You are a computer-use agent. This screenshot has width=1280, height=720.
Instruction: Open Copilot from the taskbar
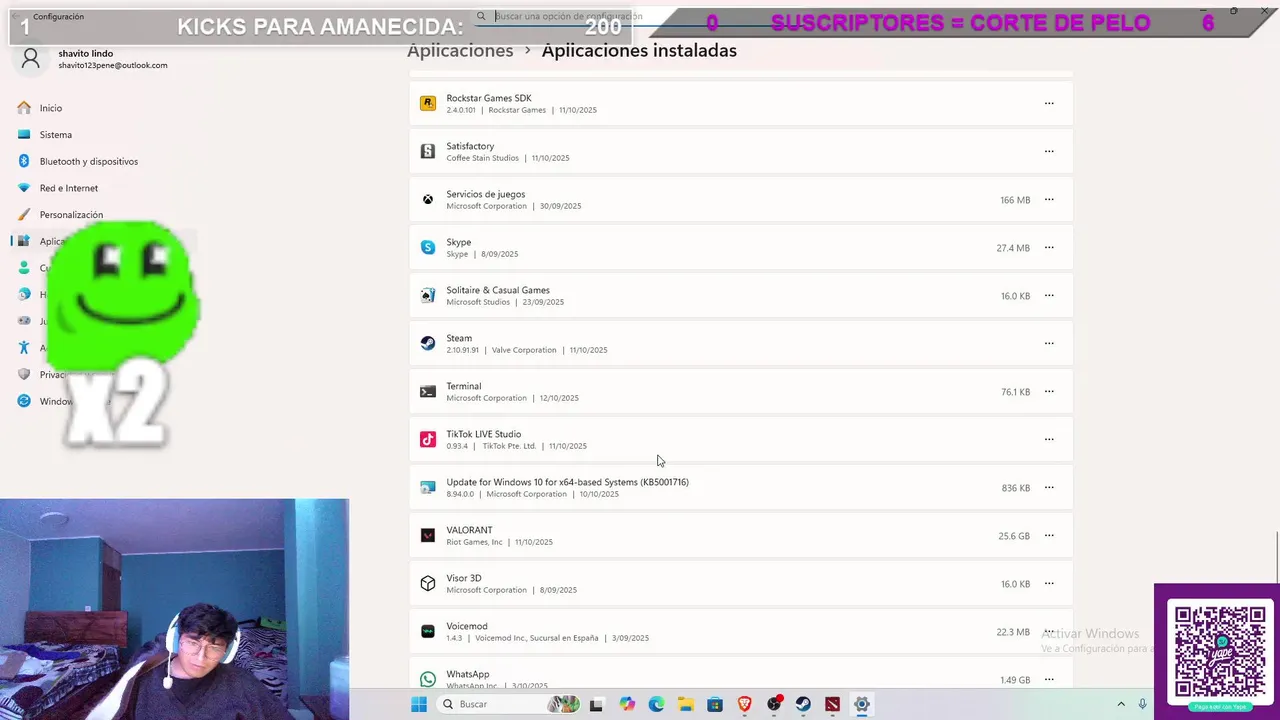627,704
